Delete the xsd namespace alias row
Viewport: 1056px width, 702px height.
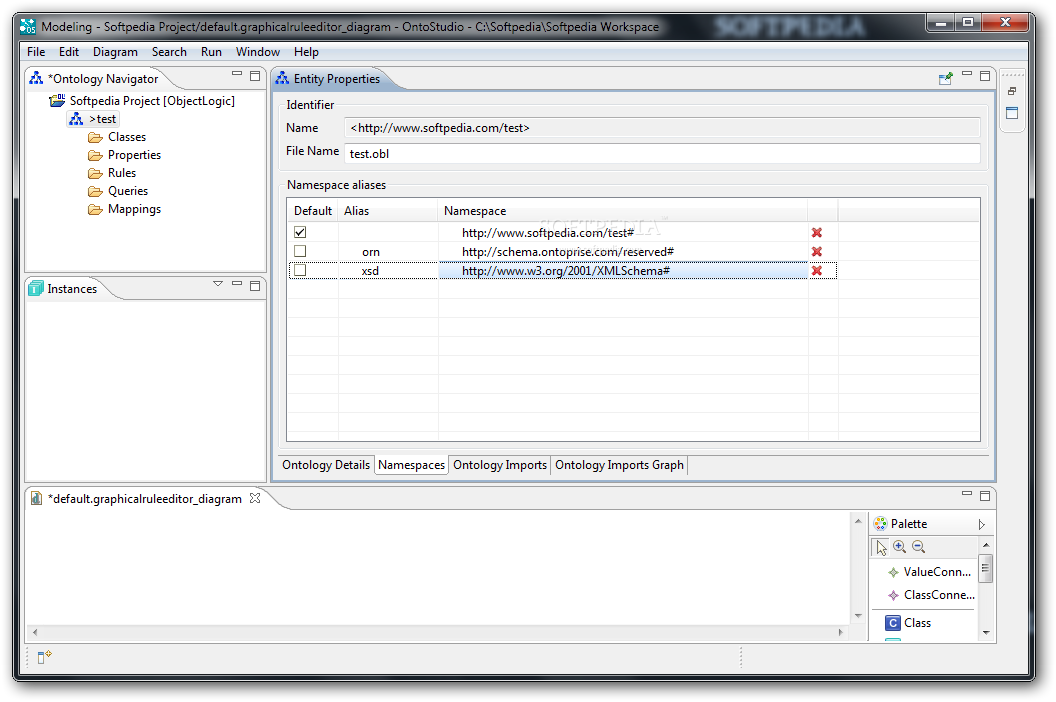pyautogui.click(x=816, y=270)
